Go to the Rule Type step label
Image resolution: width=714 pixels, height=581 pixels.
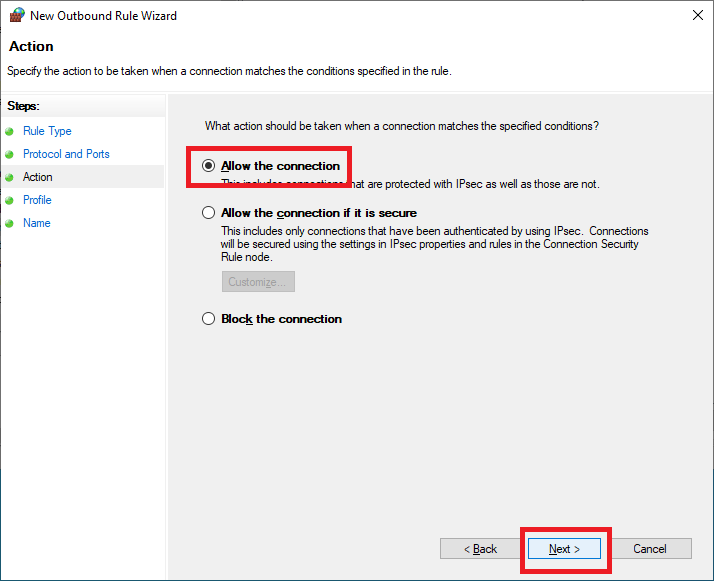coord(47,131)
